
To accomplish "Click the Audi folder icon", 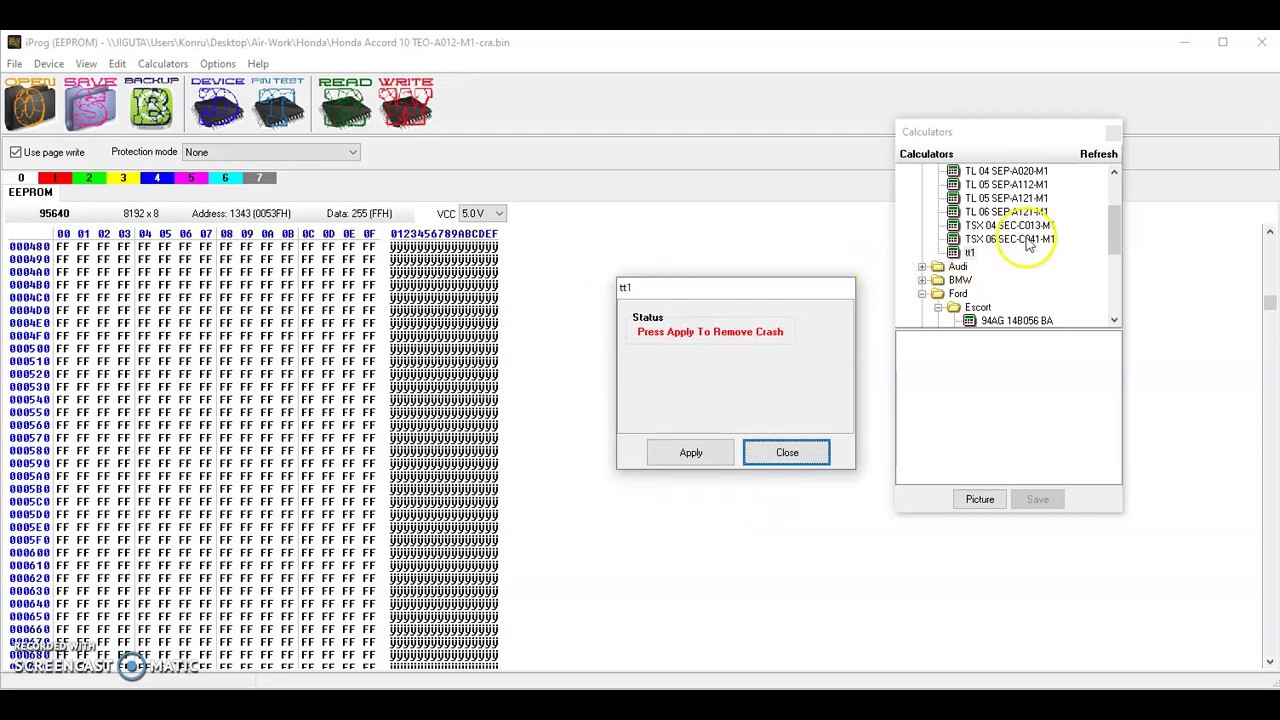I will coord(938,267).
